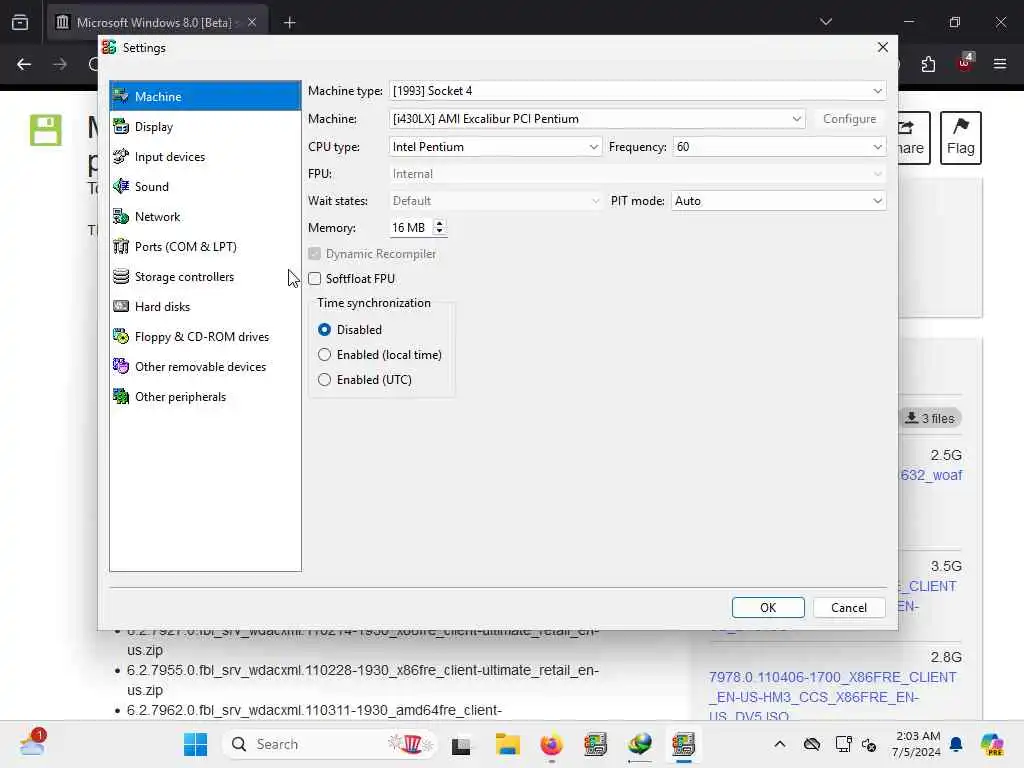The height and width of the screenshot is (768, 1024).
Task: Select Disabled time synchronization
Action: coord(325,330)
